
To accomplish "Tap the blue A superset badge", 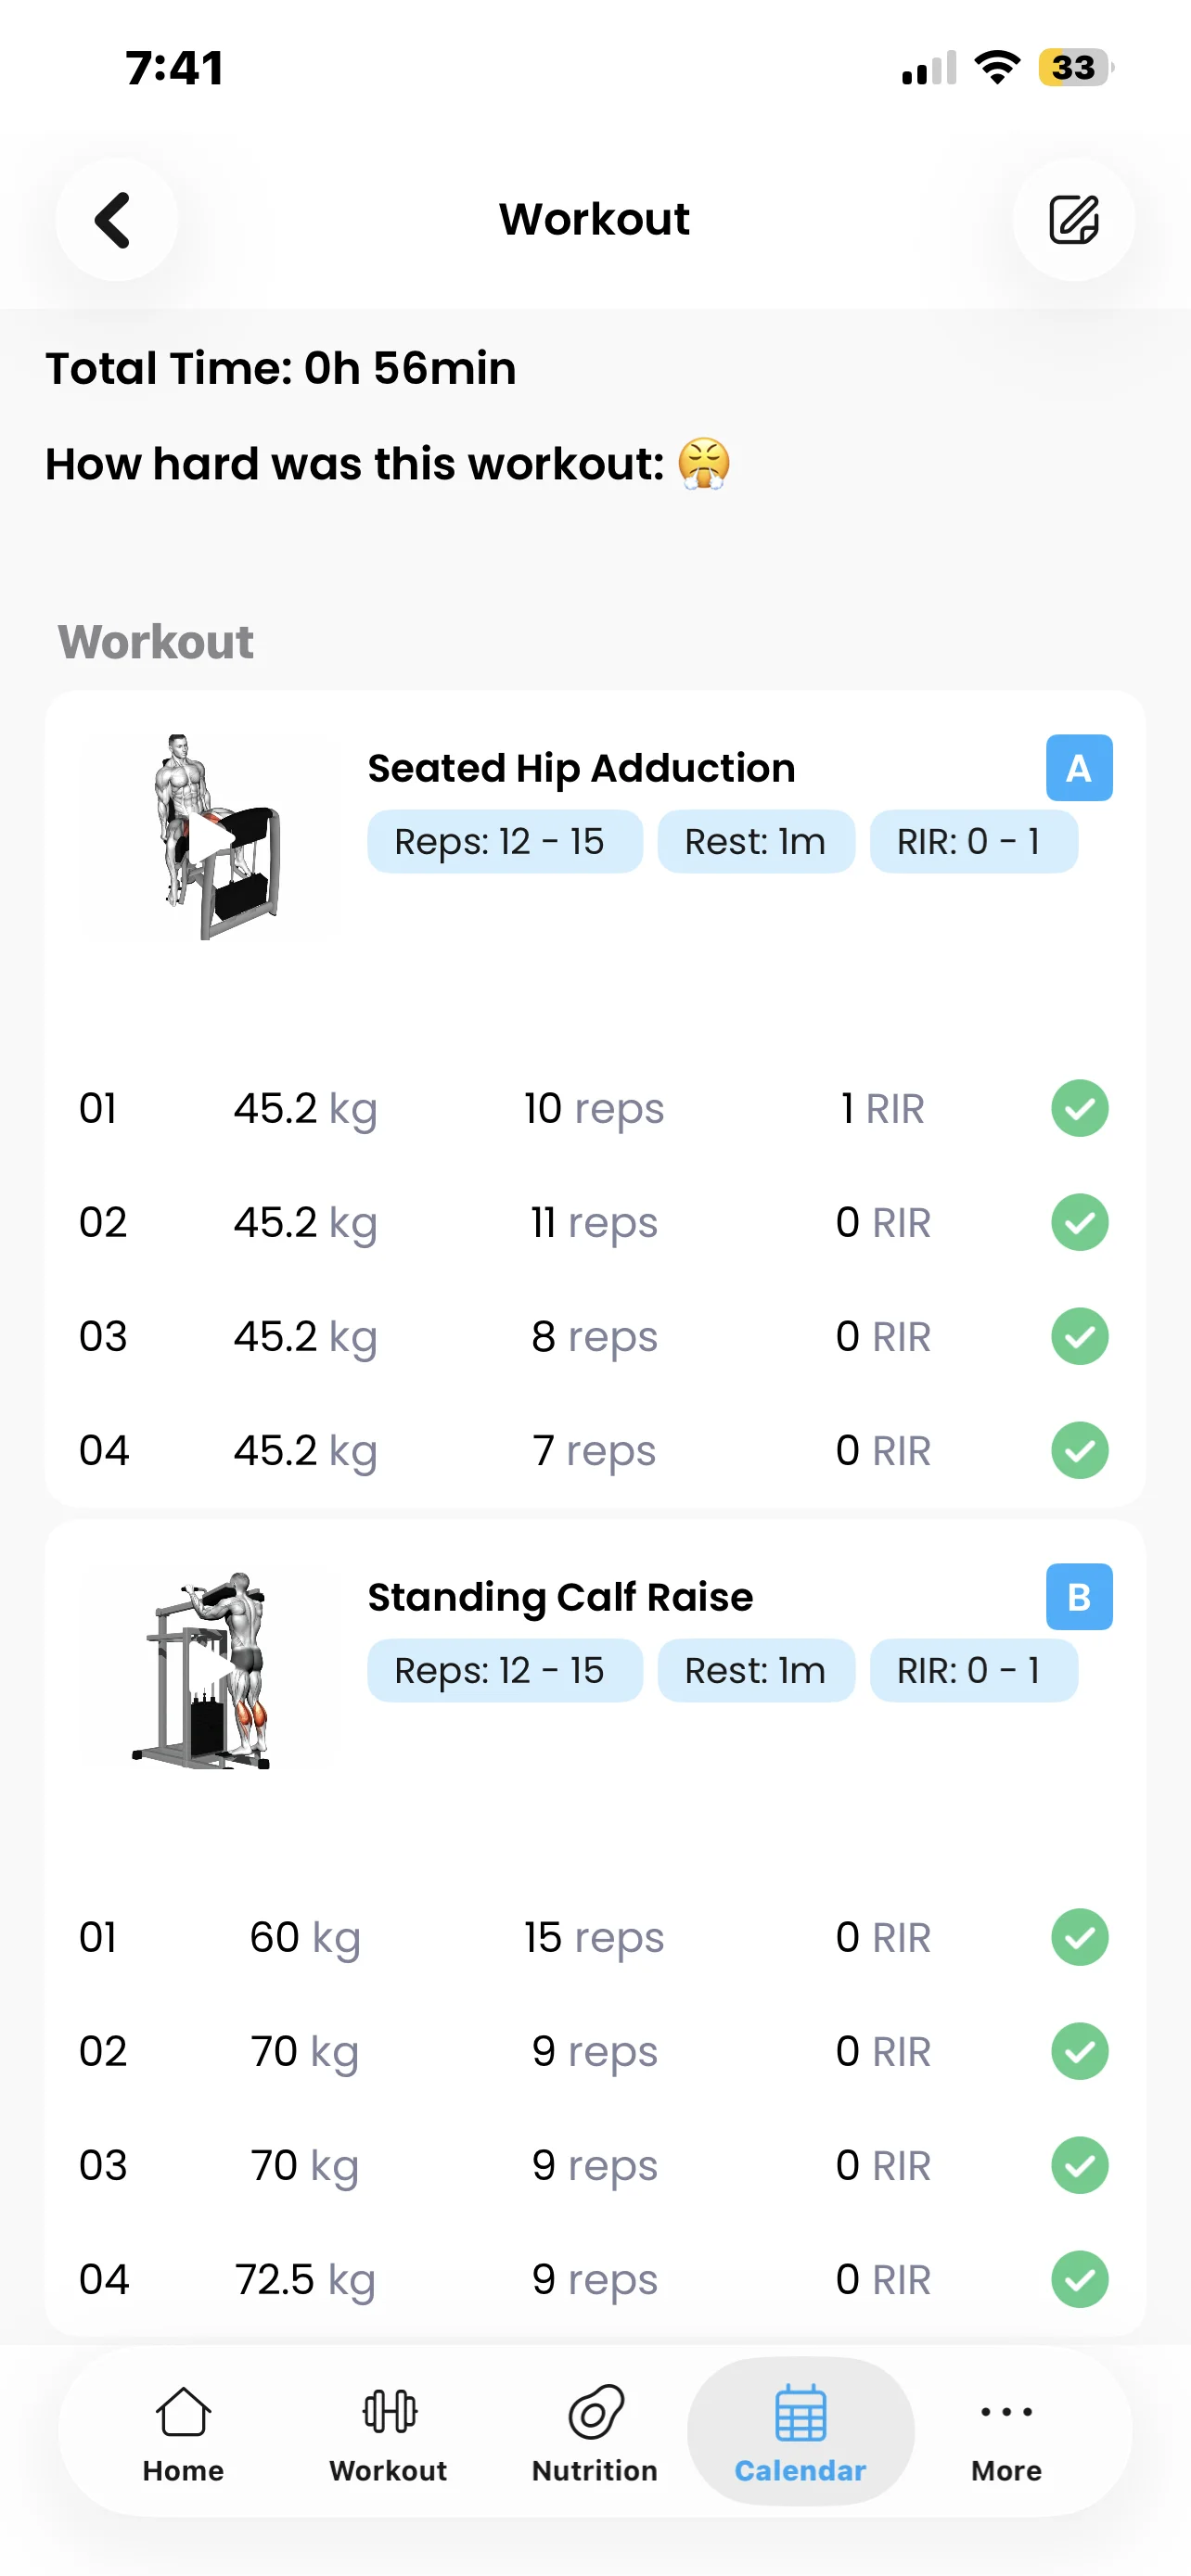I will 1078,768.
